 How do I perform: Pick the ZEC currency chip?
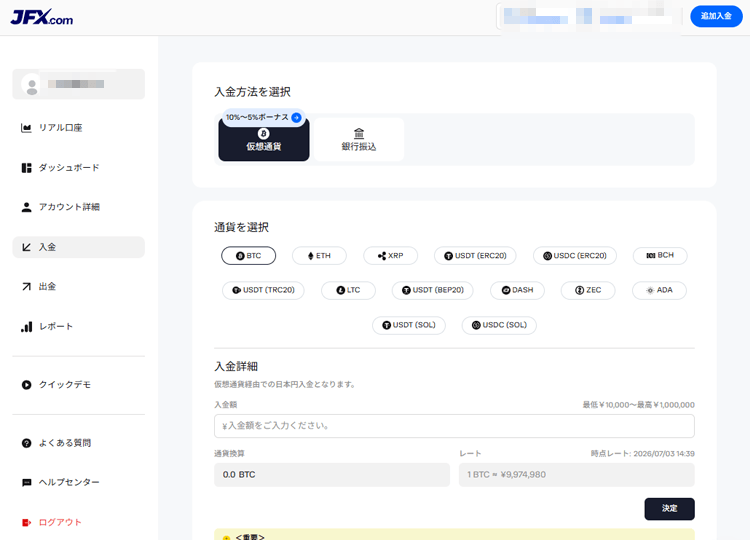pos(588,290)
